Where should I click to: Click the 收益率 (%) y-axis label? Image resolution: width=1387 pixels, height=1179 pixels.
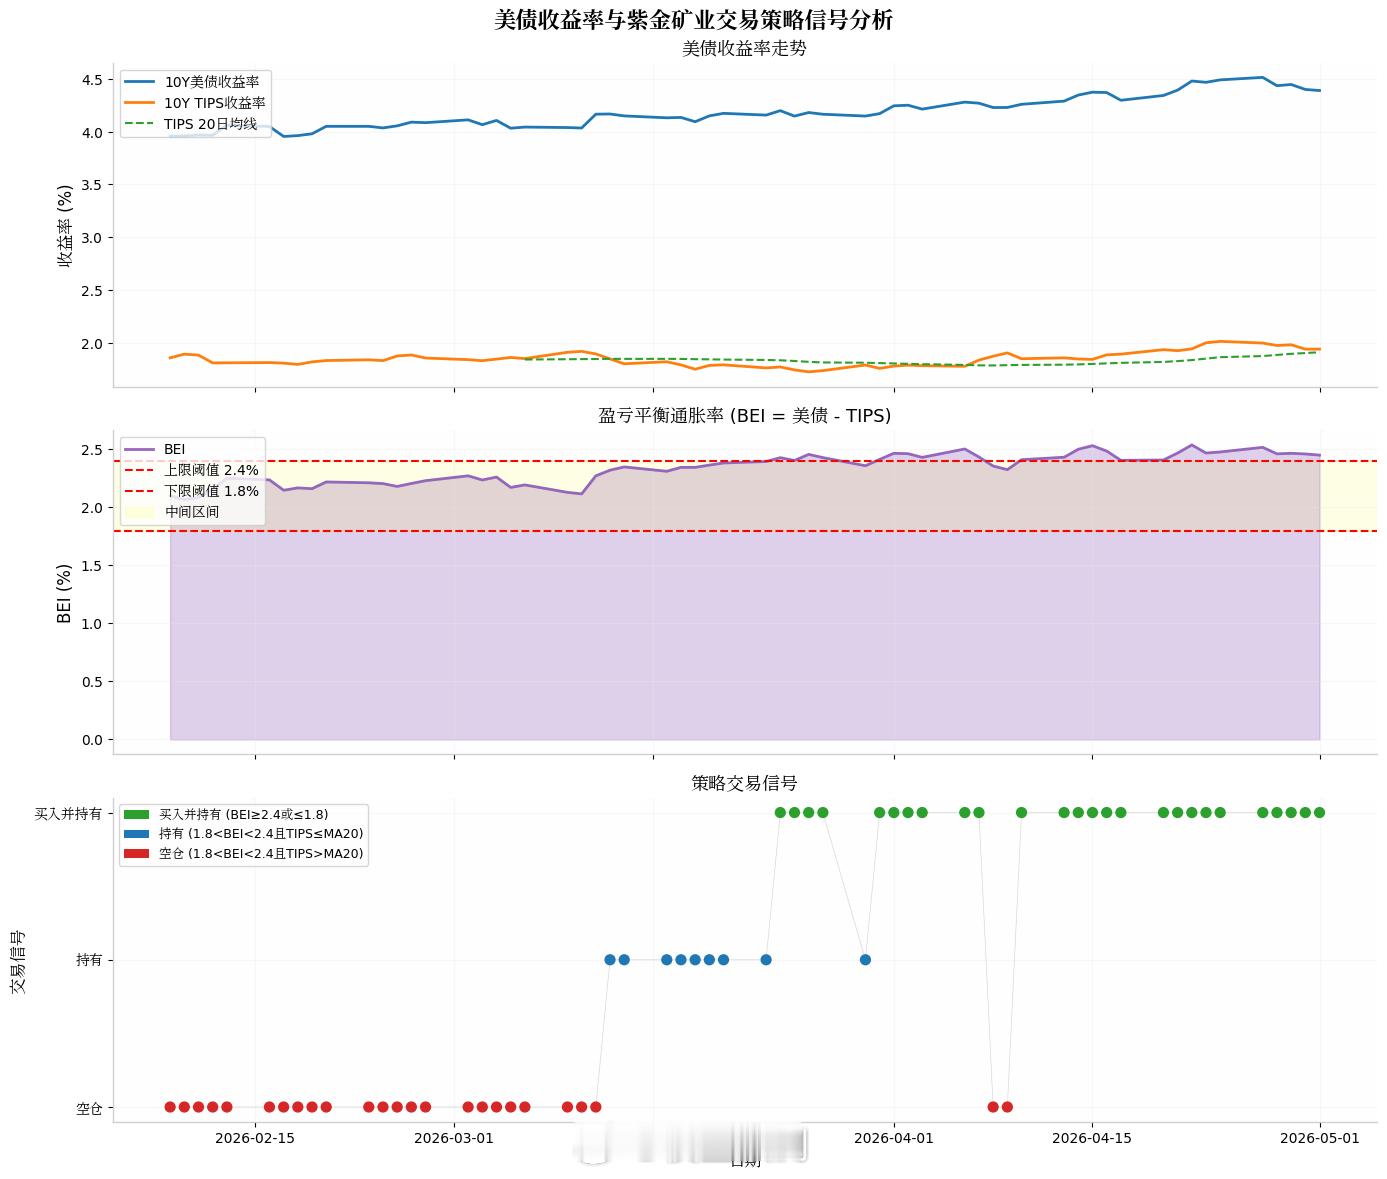pos(65,225)
